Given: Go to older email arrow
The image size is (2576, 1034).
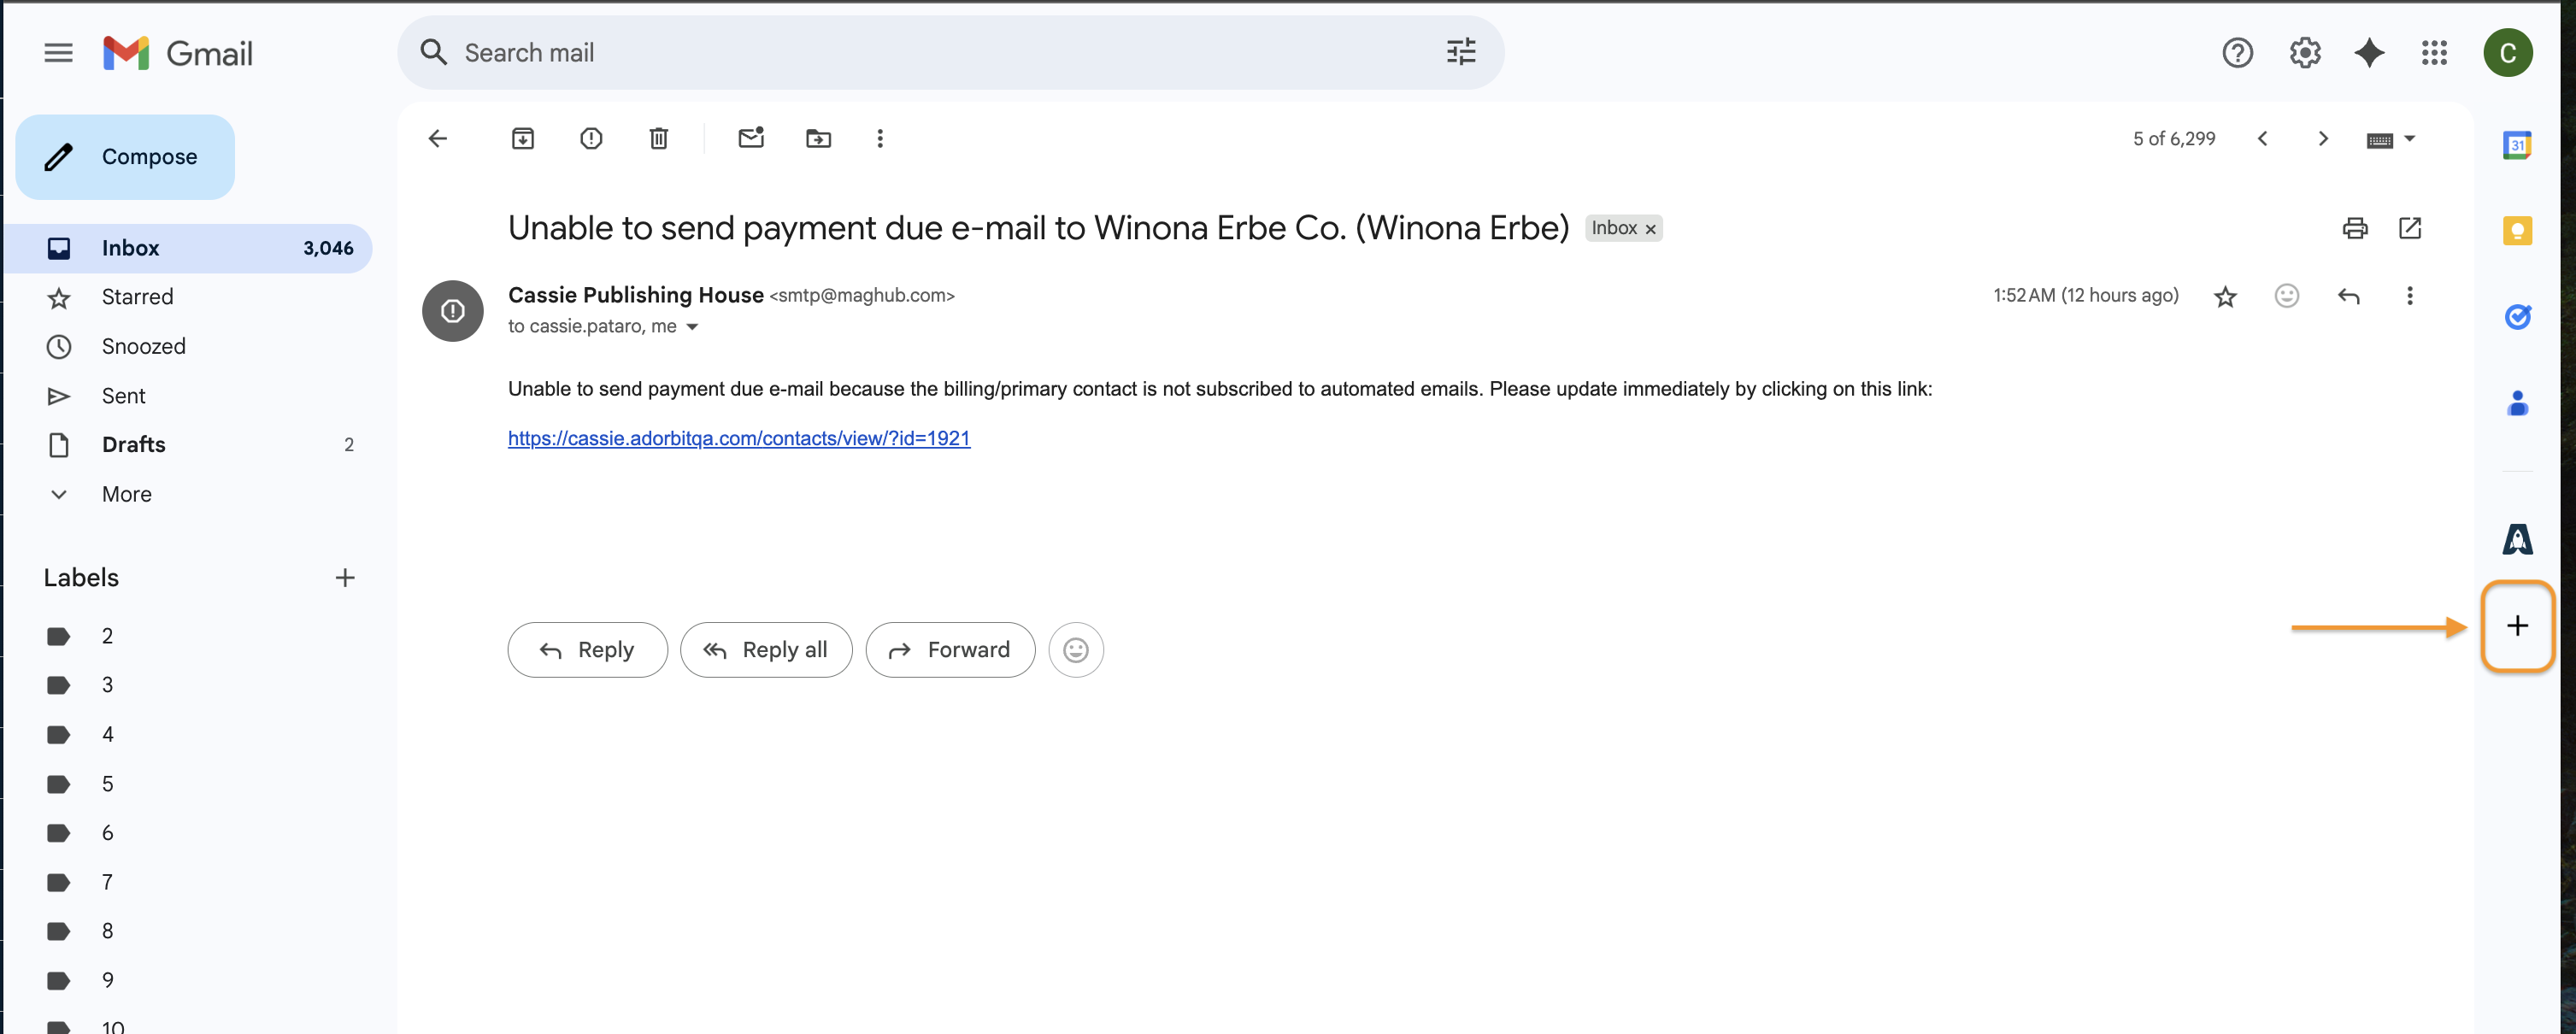Looking at the screenshot, I should (2323, 138).
